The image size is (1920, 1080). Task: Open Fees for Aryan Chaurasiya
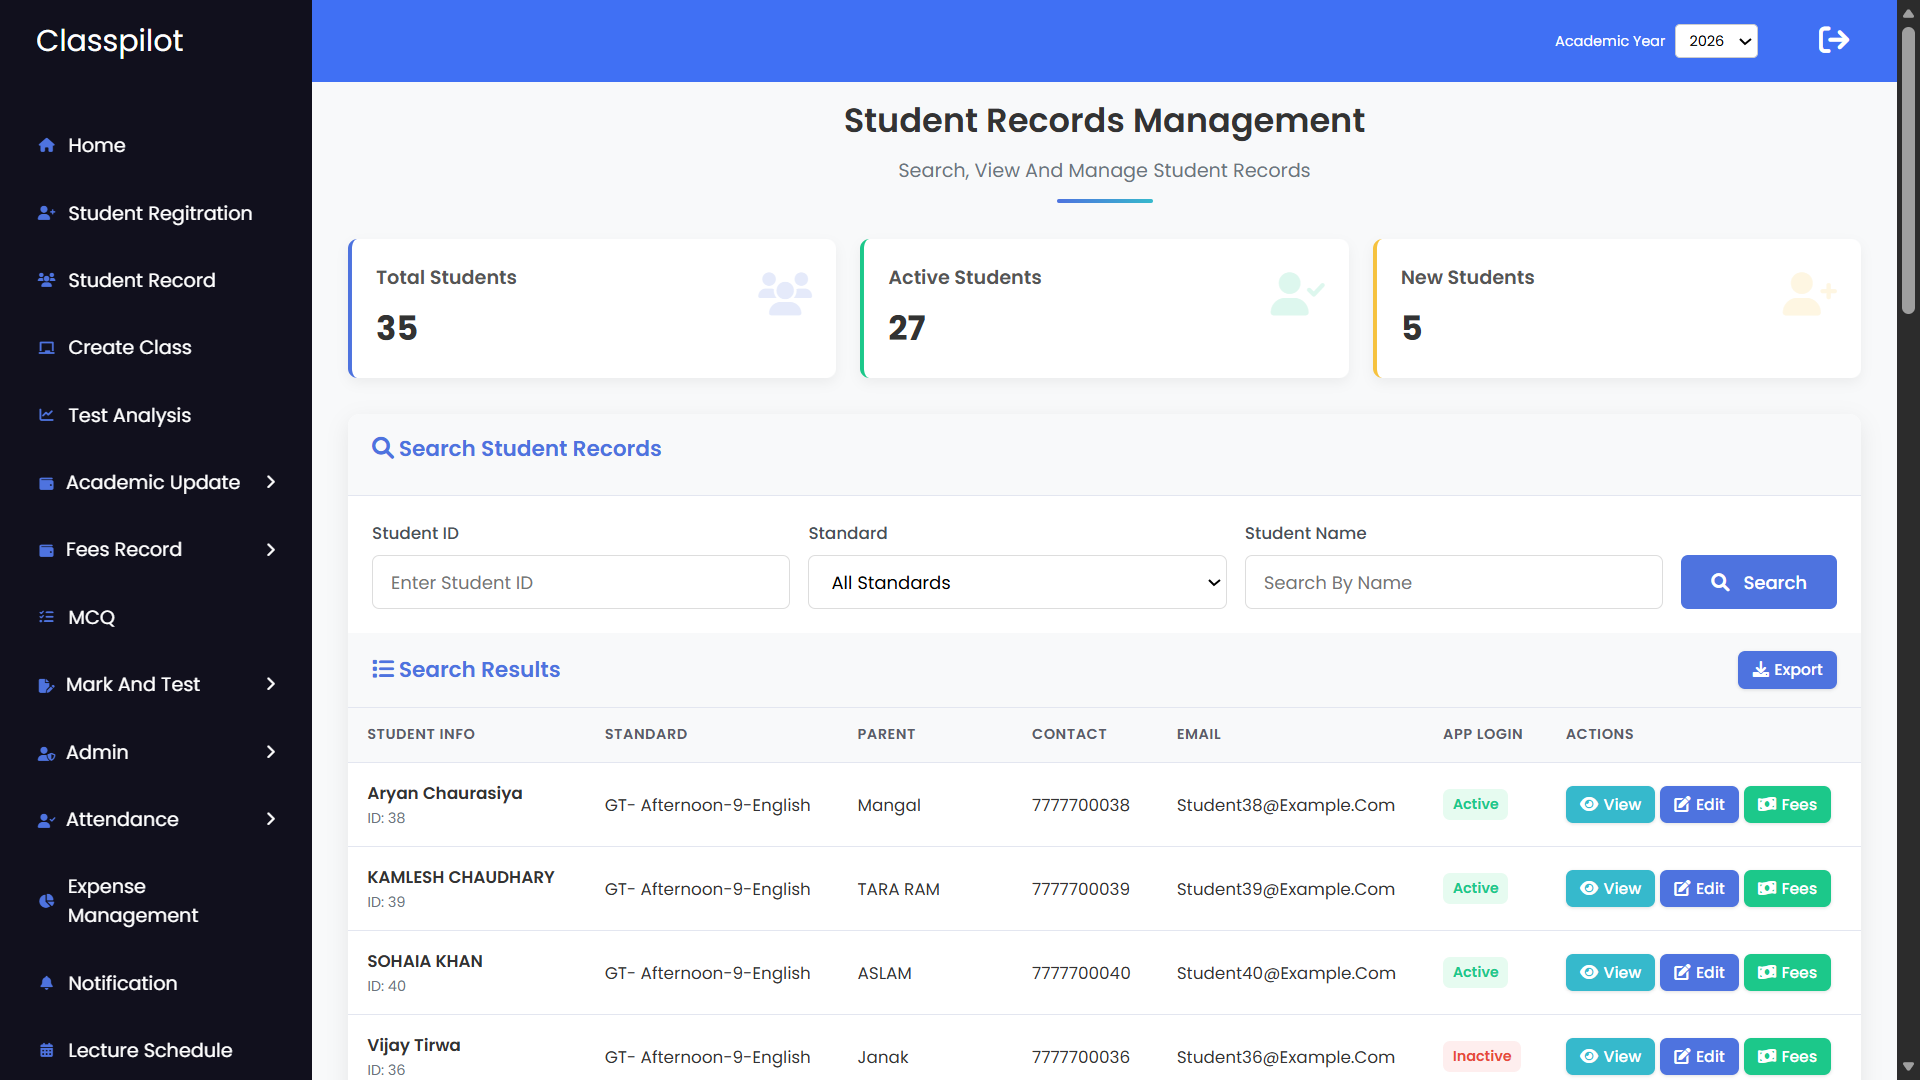1787,805
